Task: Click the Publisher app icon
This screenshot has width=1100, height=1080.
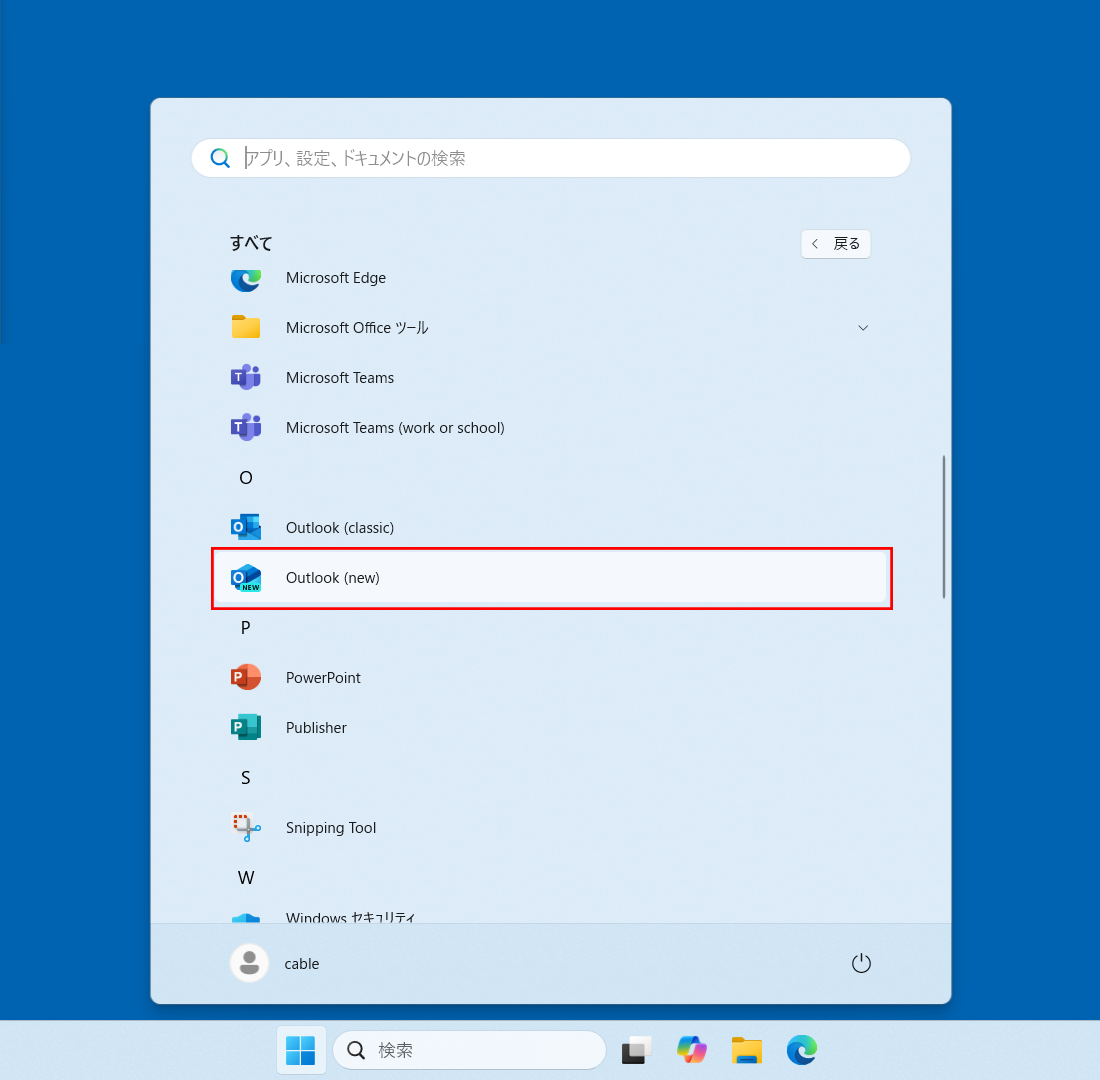Action: (246, 727)
